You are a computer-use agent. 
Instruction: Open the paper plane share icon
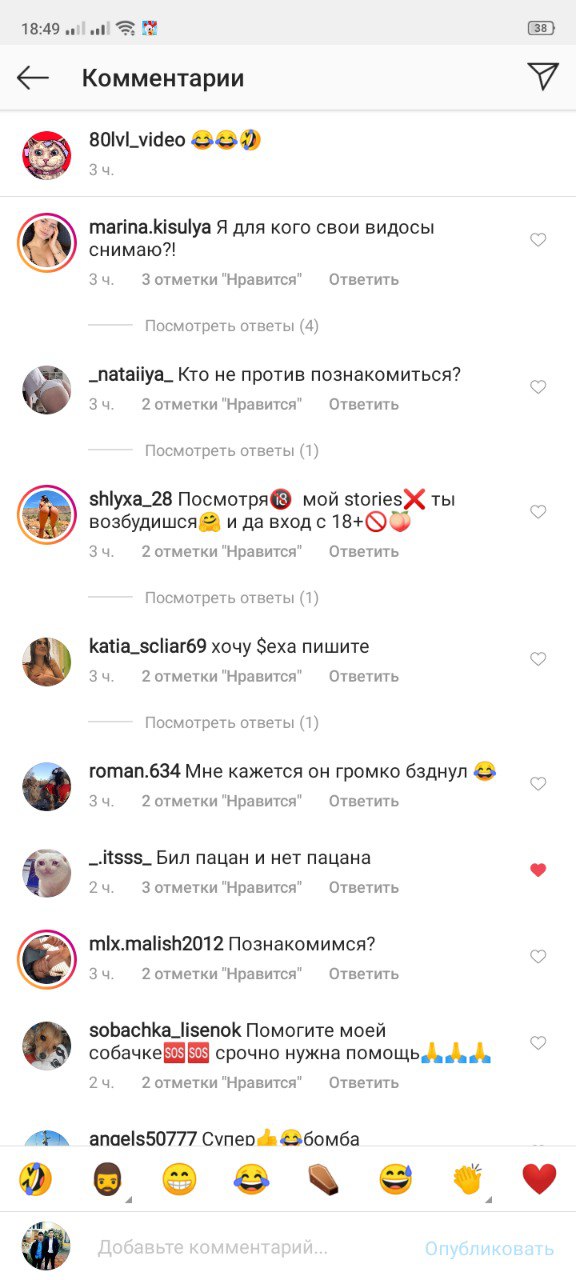point(542,76)
